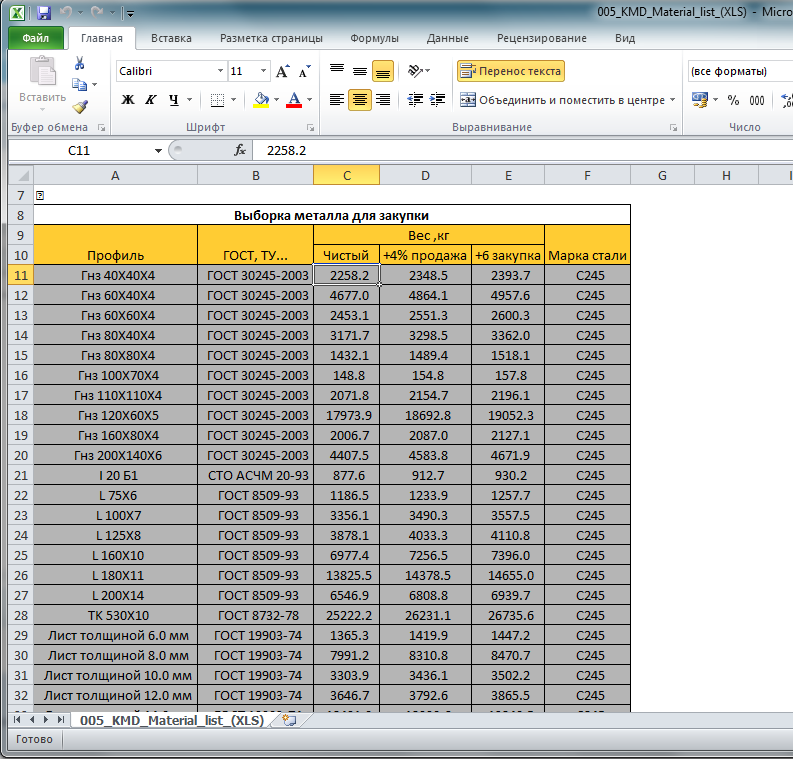The width and height of the screenshot is (793, 759).
Task: Select the Format Painter brush icon
Action: click(80, 107)
